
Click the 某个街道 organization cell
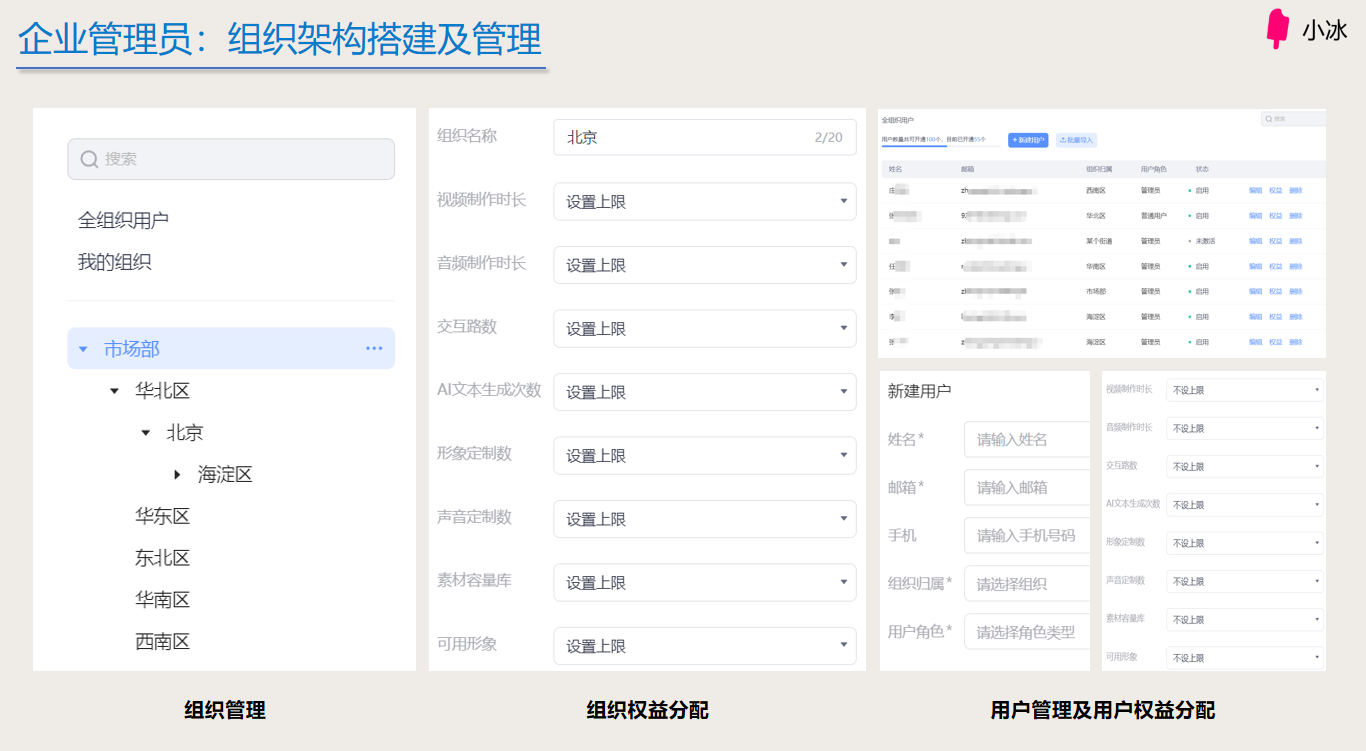coord(1100,241)
